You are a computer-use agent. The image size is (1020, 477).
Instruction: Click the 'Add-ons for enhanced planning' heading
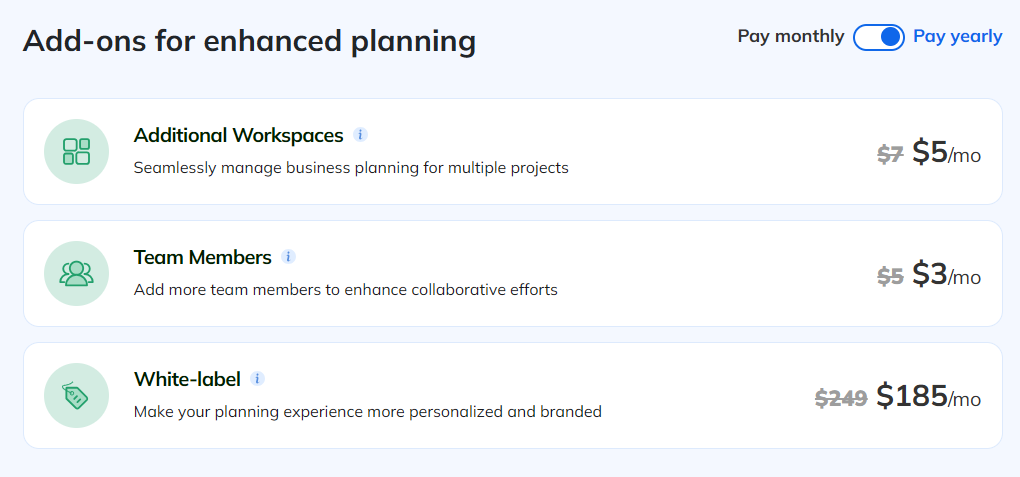pos(249,41)
